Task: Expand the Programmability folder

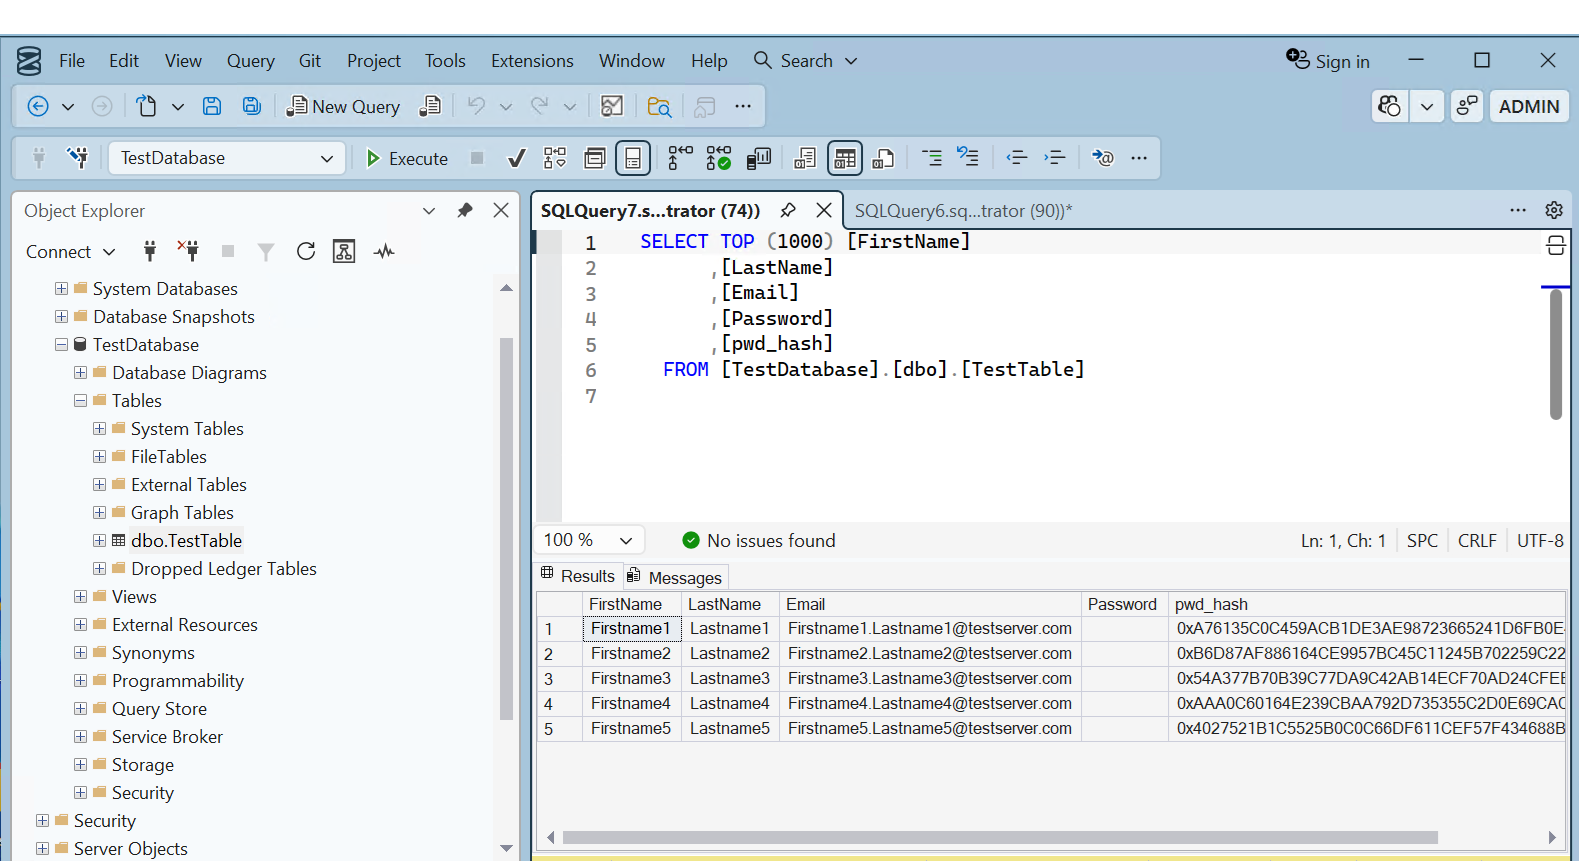Action: pos(80,680)
